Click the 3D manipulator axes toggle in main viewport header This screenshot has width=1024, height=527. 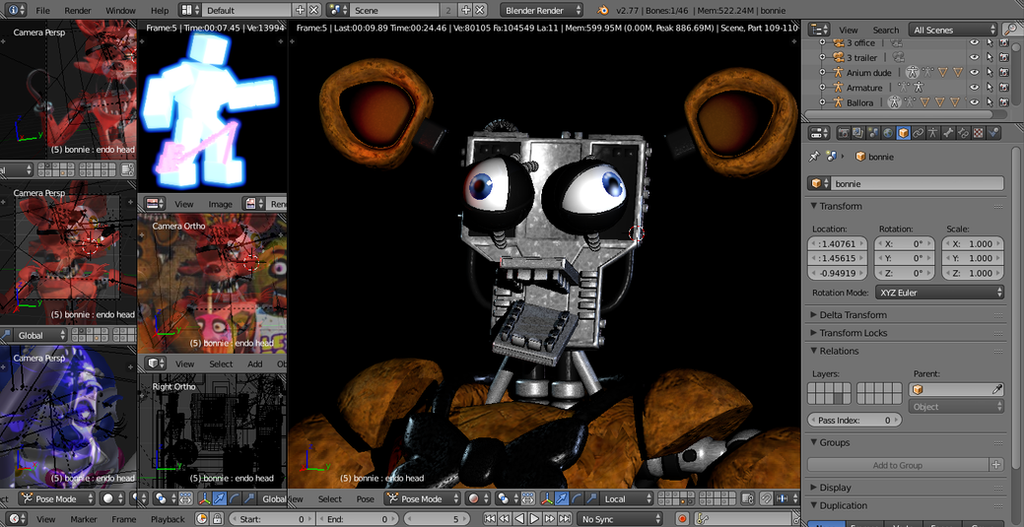pos(547,499)
